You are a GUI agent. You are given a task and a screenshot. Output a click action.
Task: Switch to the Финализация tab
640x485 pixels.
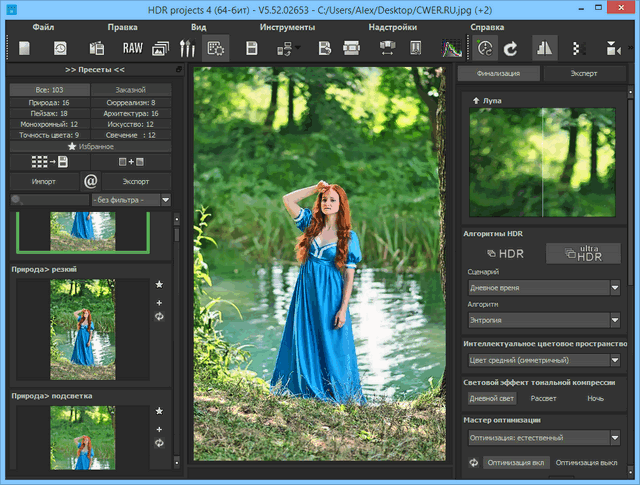(x=498, y=73)
